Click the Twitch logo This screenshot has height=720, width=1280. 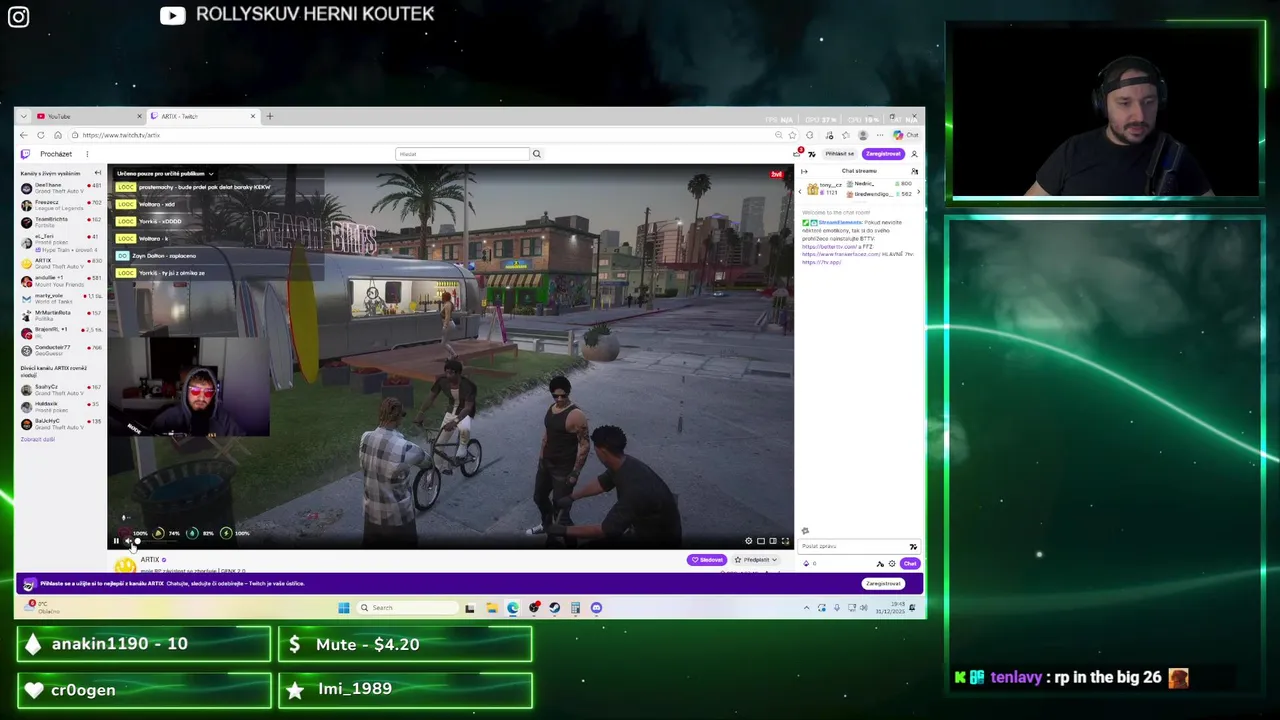pyautogui.click(x=26, y=154)
